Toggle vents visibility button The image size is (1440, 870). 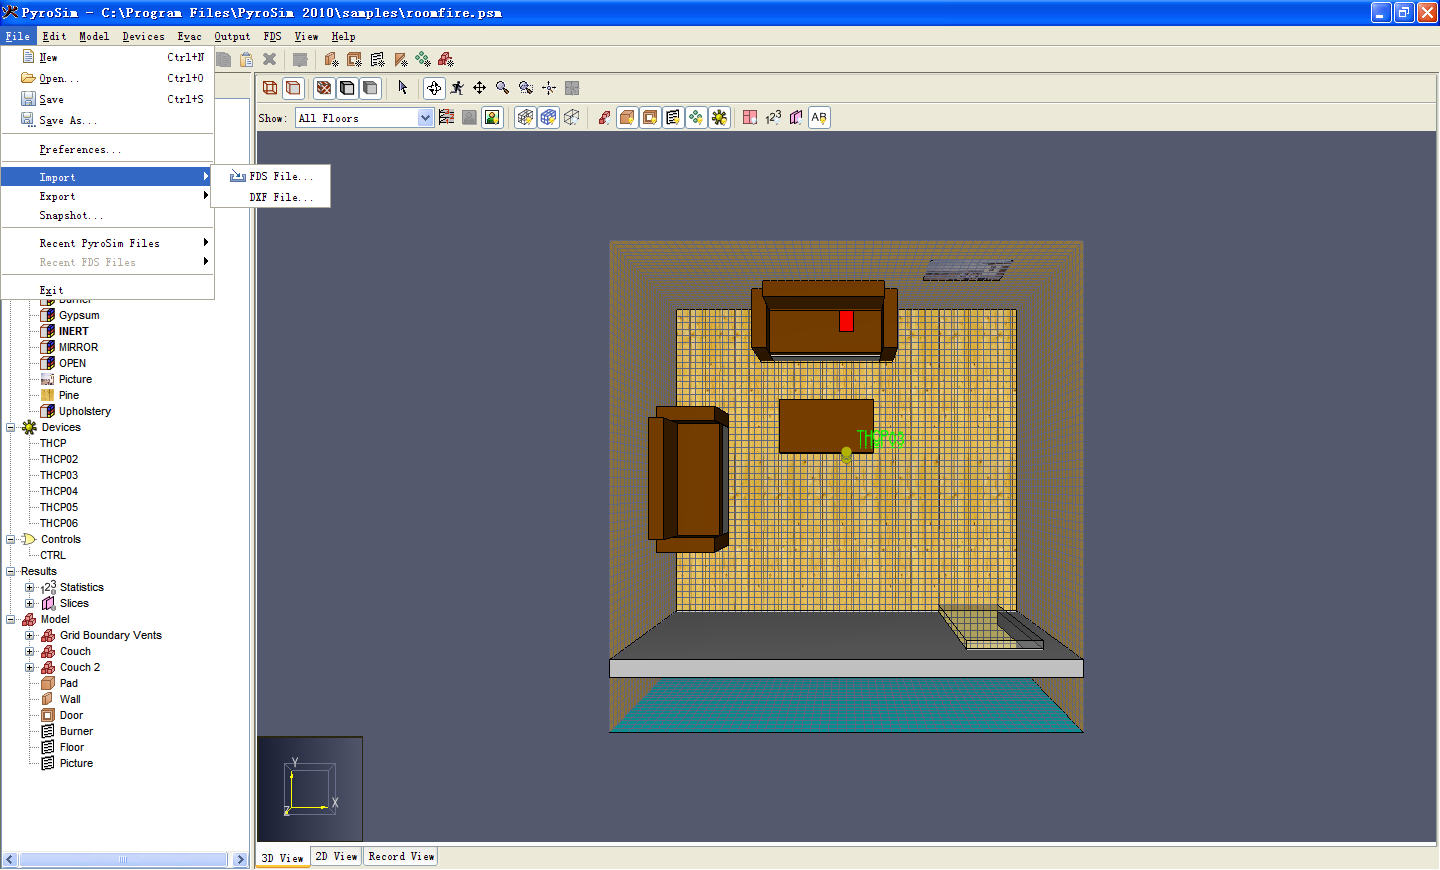click(x=673, y=118)
